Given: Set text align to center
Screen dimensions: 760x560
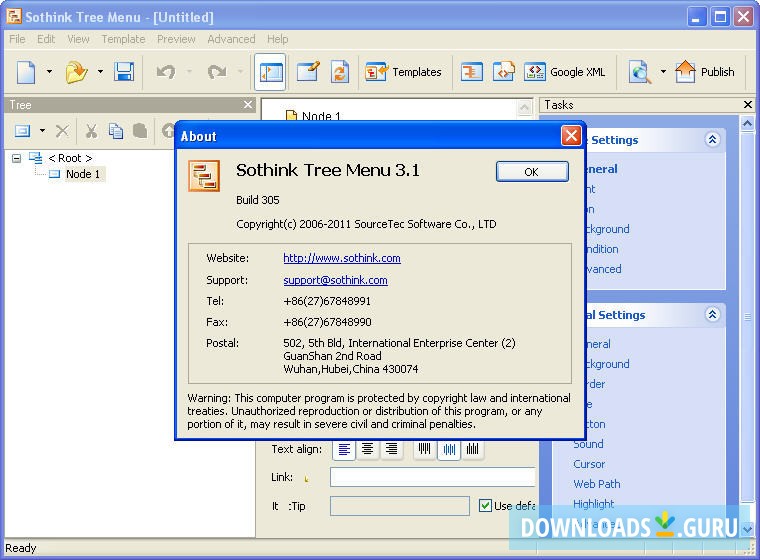Looking at the screenshot, I should coord(367,449).
